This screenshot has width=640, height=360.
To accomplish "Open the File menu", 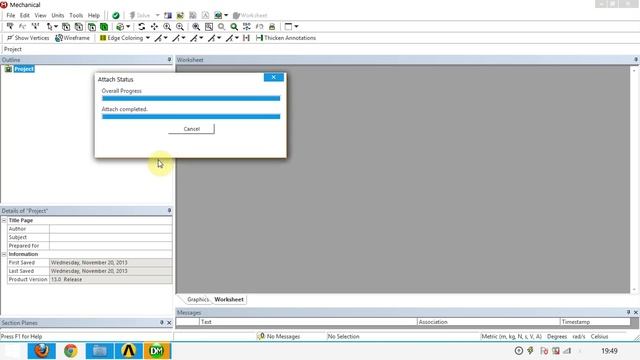I will [11, 16].
